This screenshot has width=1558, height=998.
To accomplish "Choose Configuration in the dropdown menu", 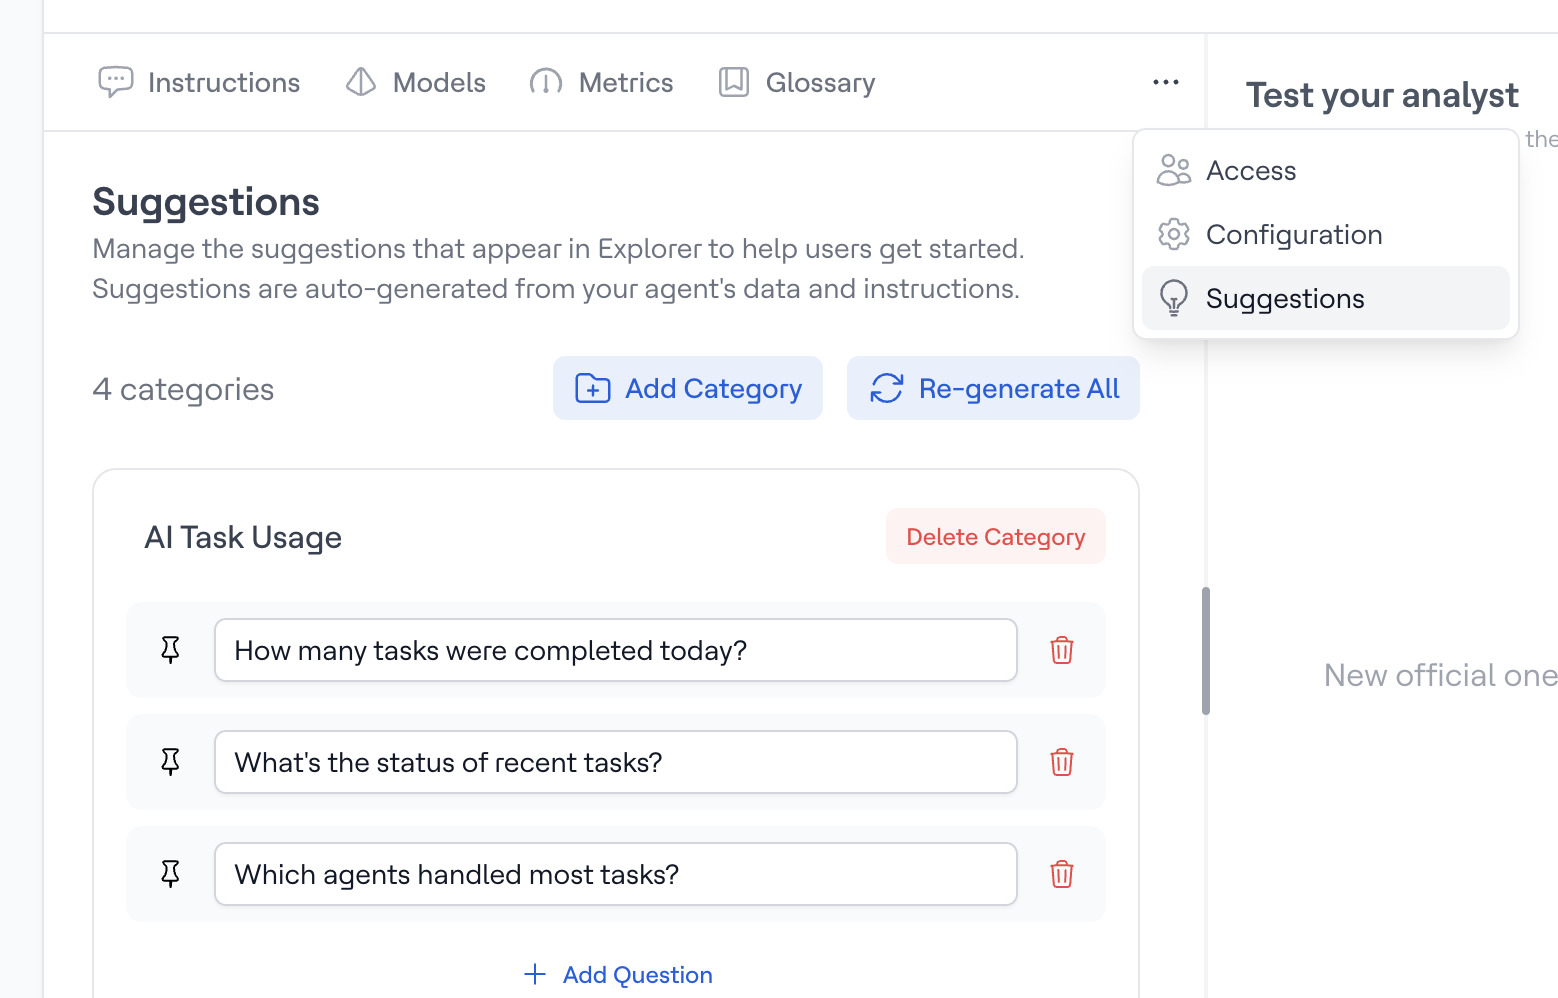I will (x=1293, y=235).
